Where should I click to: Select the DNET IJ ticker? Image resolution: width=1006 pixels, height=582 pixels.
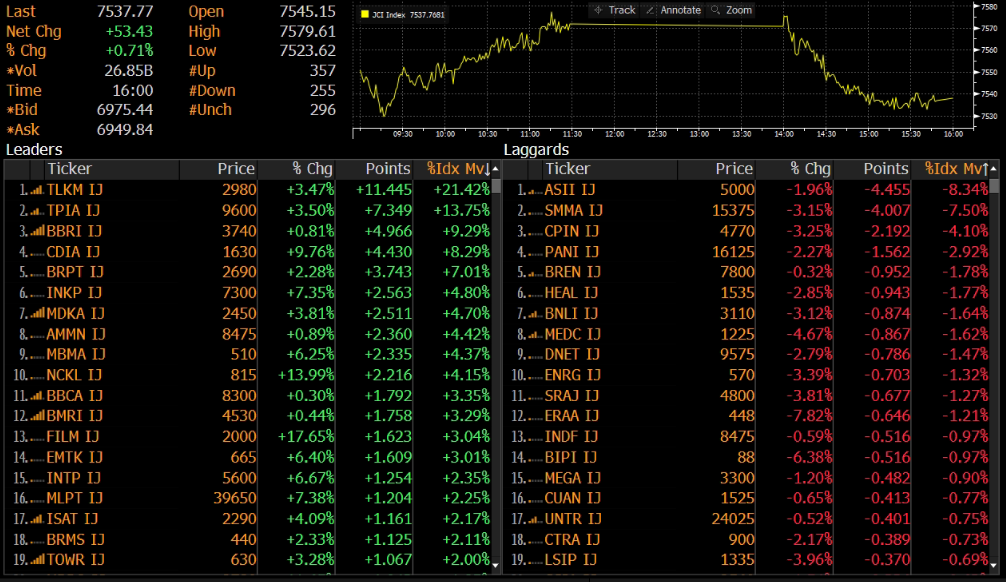click(572, 355)
